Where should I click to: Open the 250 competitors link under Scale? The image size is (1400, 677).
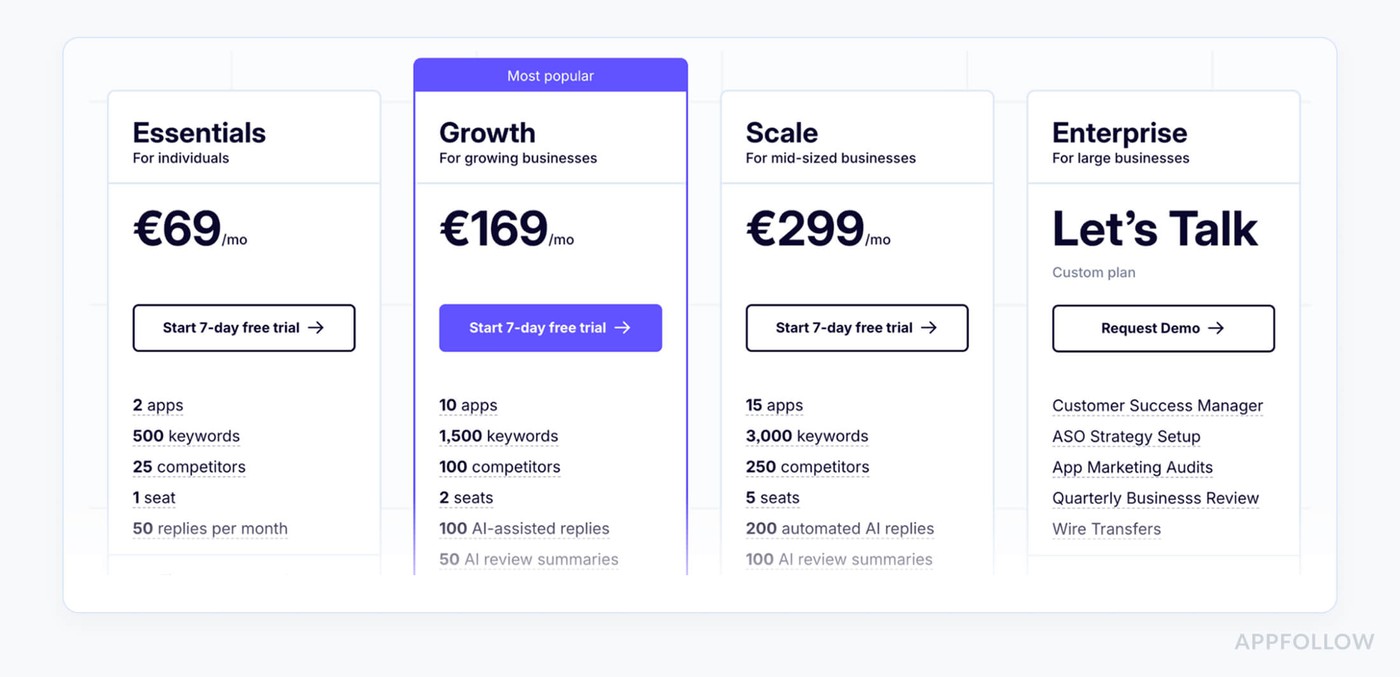(807, 466)
